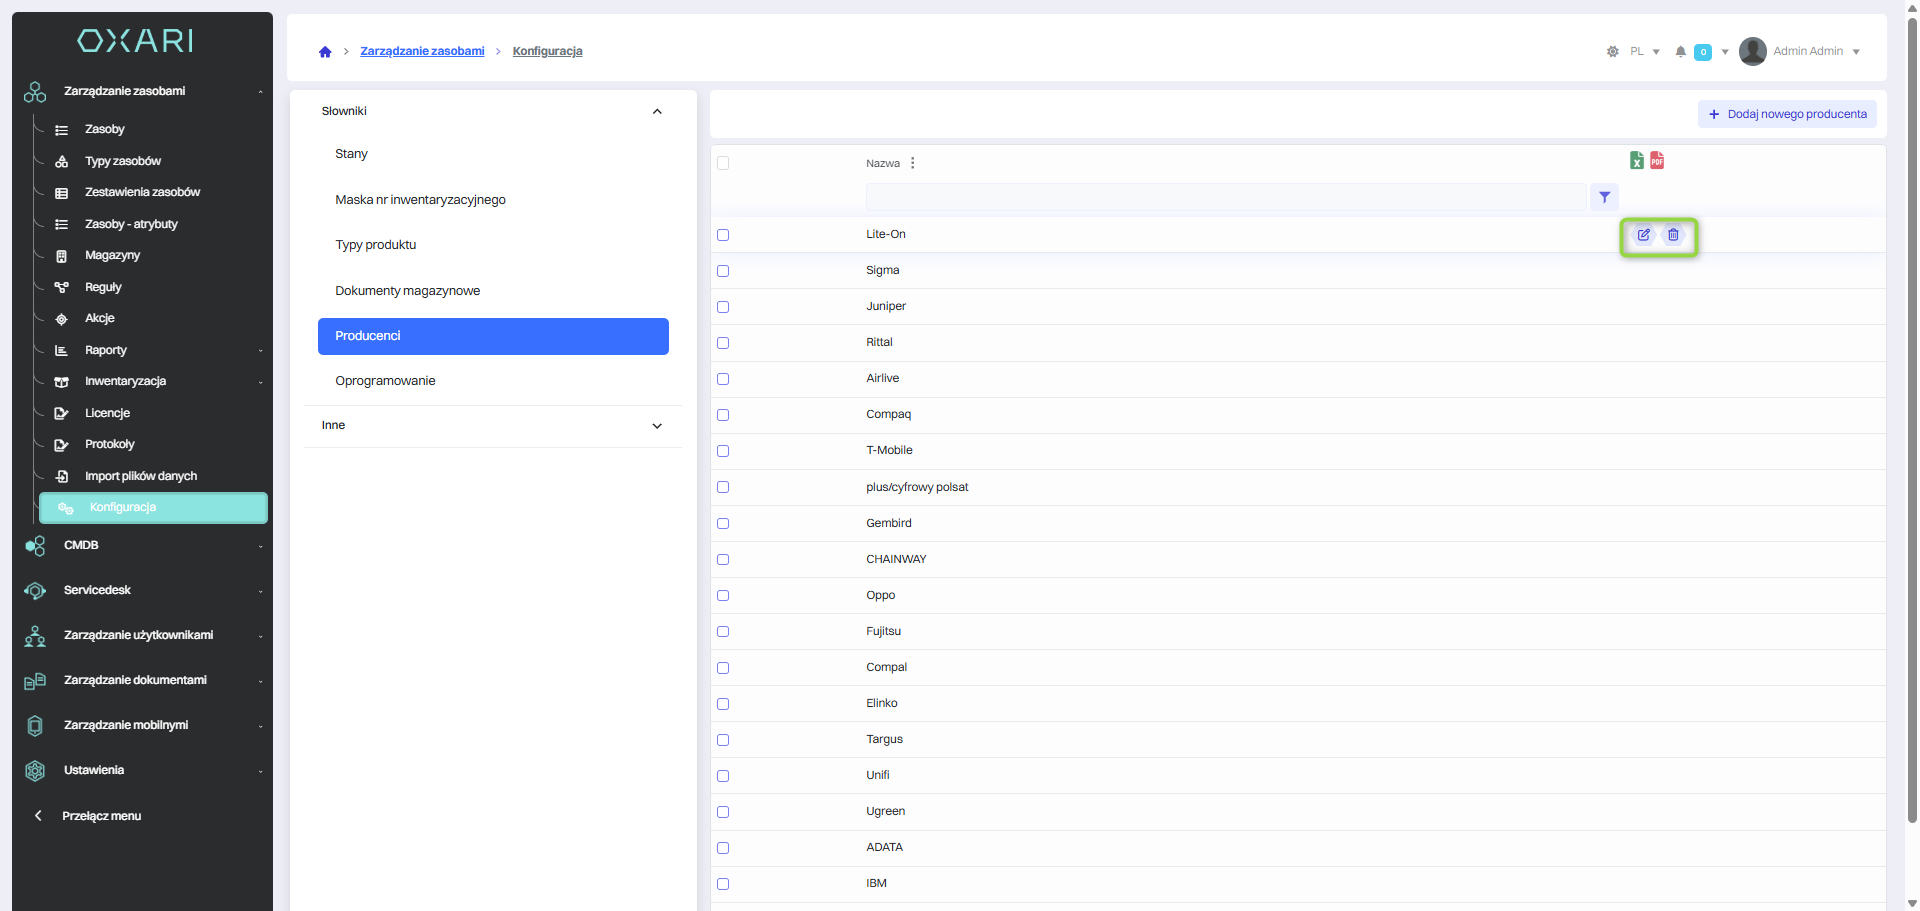The image size is (1920, 911).
Task: Check the Sigma row checkbox
Action: coord(723,271)
